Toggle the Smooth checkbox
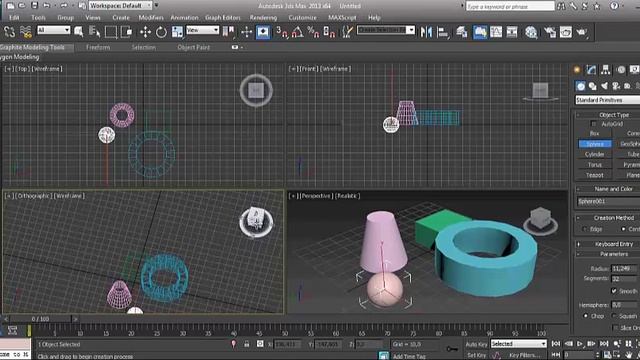The width and height of the screenshot is (640, 360). pos(614,291)
